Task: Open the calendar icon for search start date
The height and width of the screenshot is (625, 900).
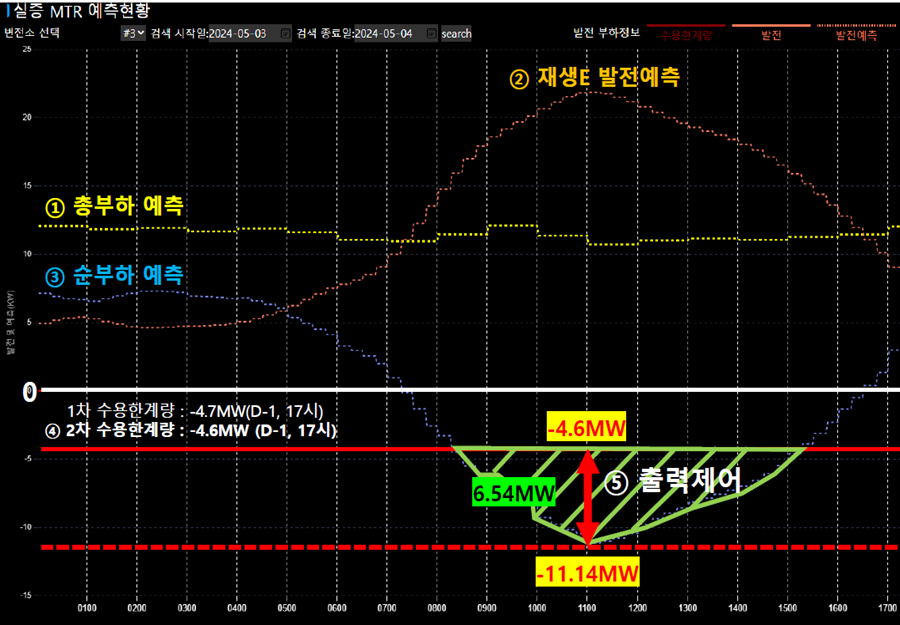Action: tap(286, 33)
